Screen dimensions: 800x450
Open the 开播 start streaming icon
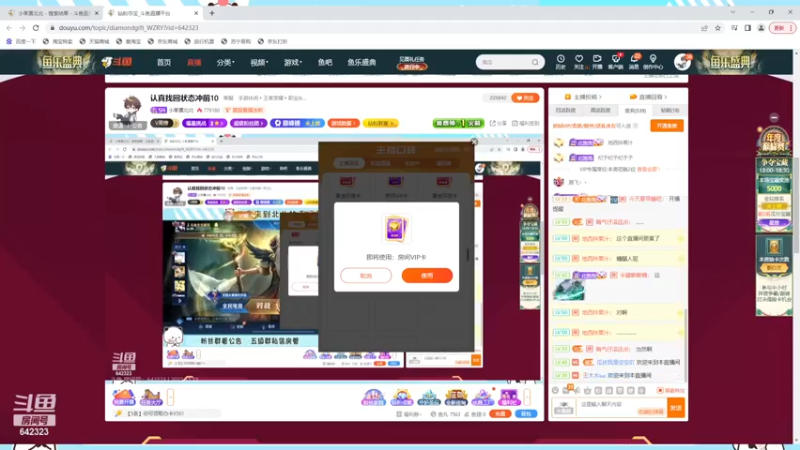click(x=597, y=62)
